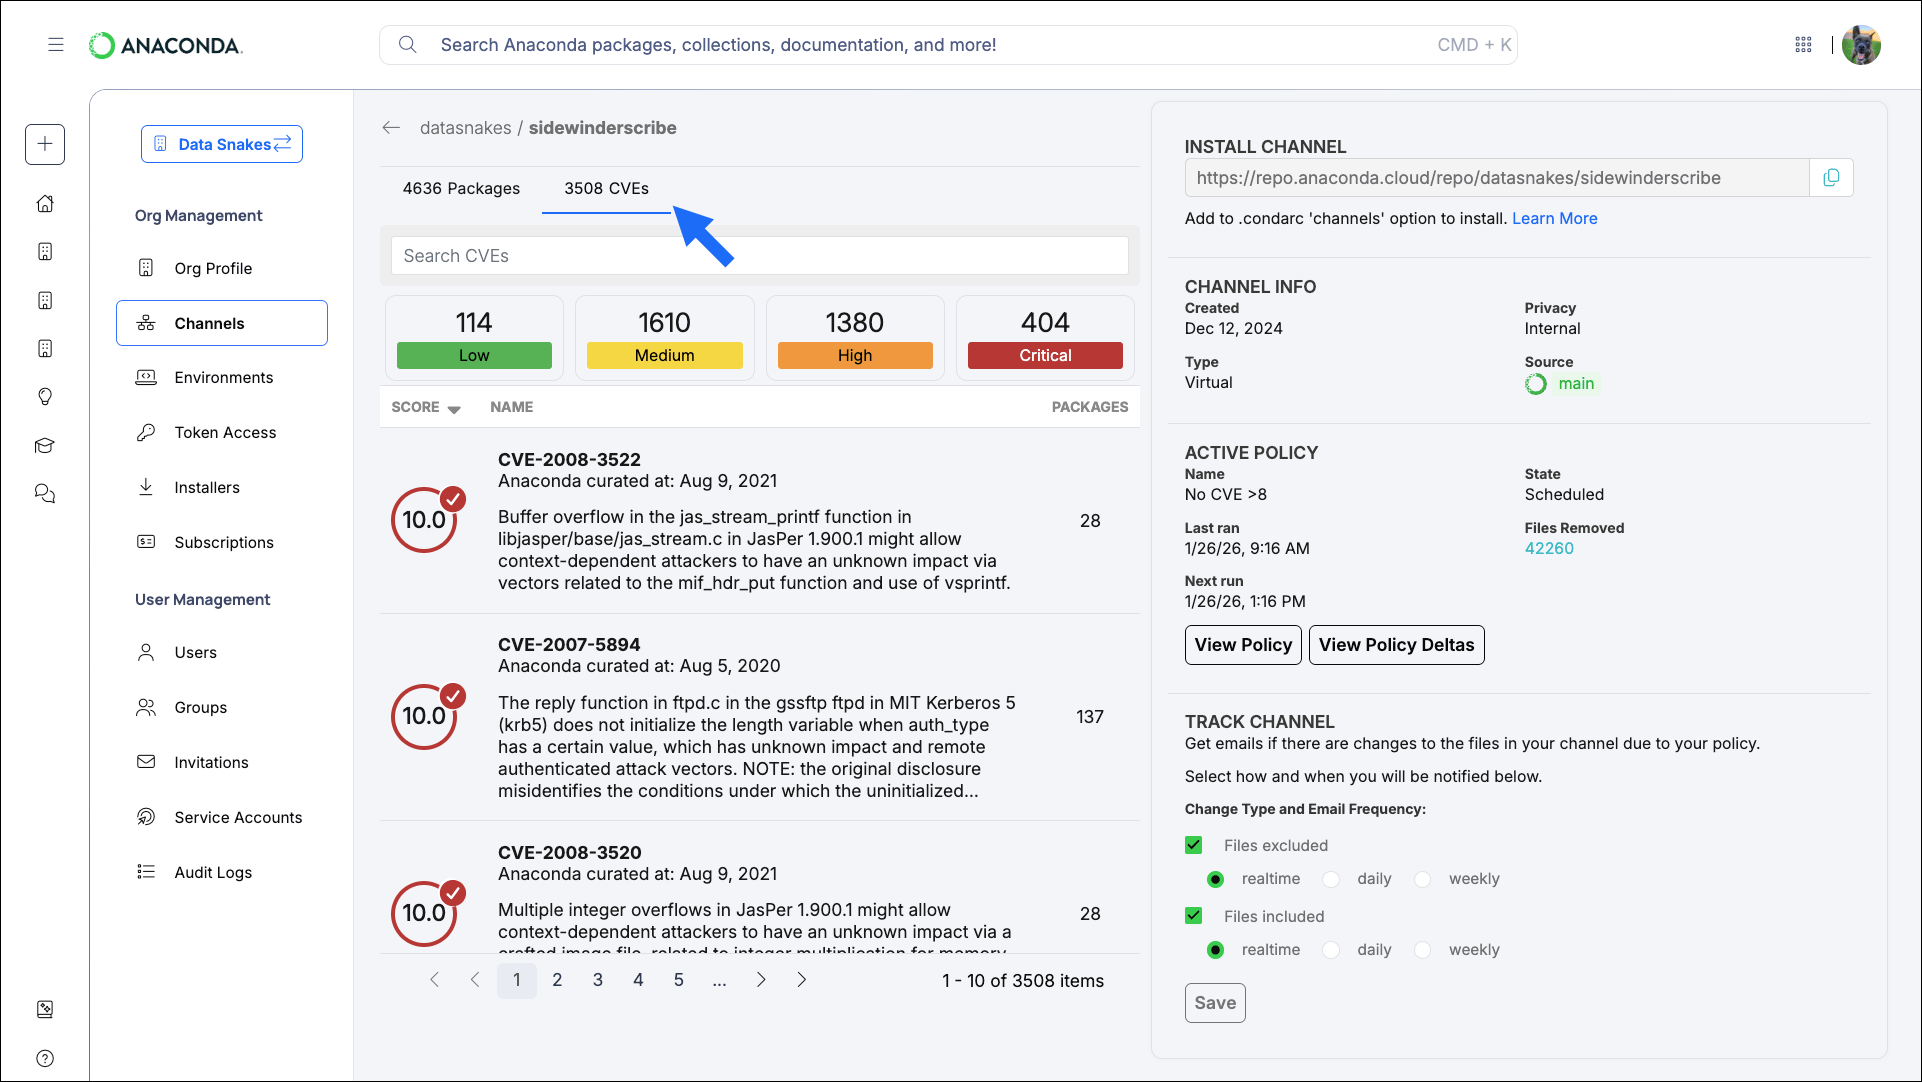Go to page 2 of CVEs
Viewport: 1922px width, 1082px height.
pos(557,980)
